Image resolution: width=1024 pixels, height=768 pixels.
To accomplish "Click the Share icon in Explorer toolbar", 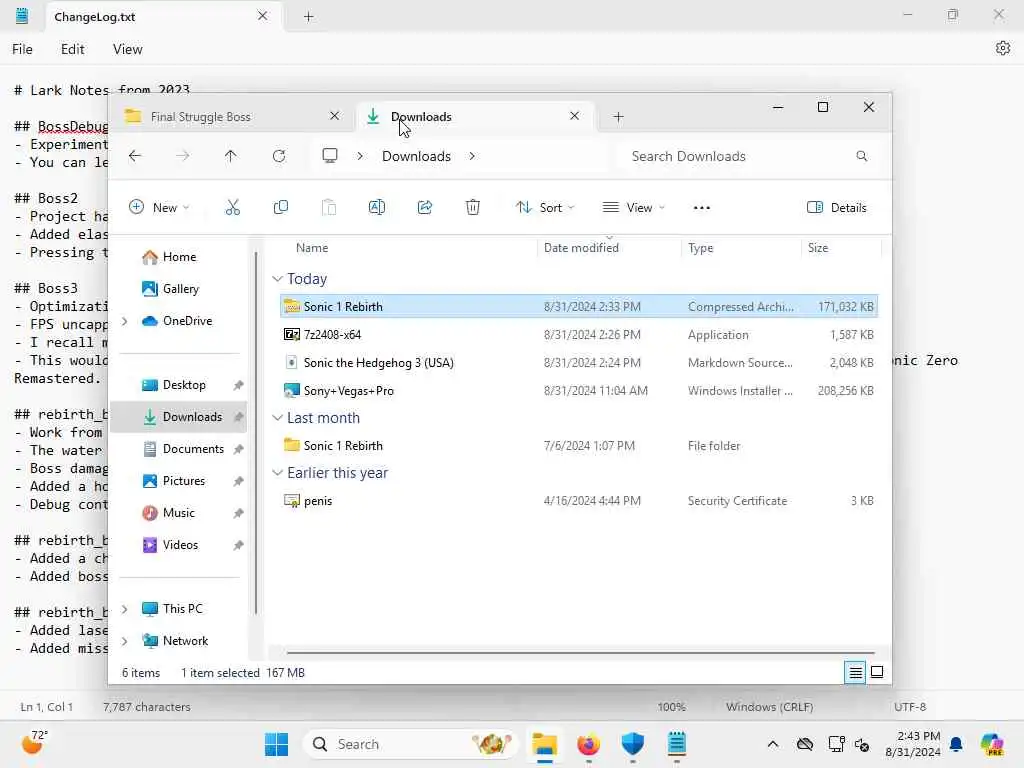I will point(424,208).
